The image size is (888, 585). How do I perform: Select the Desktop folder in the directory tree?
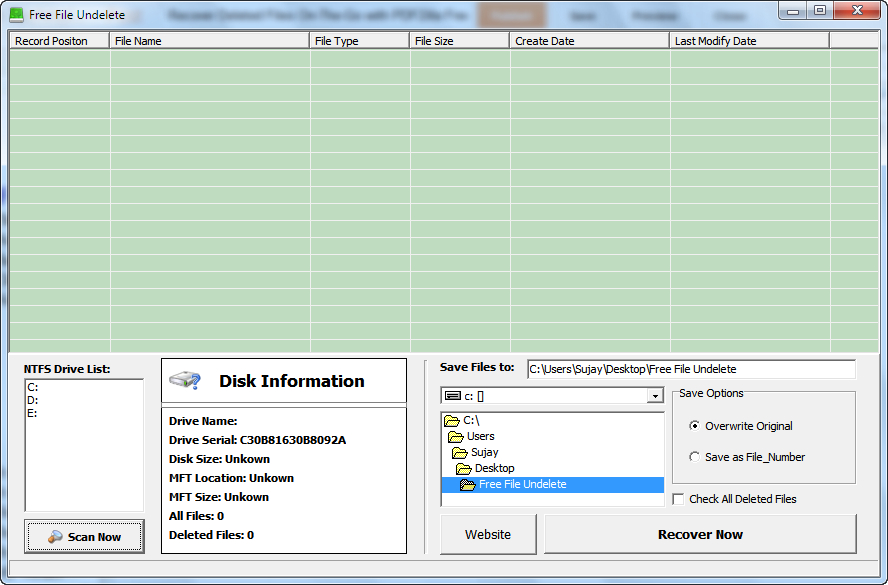495,468
